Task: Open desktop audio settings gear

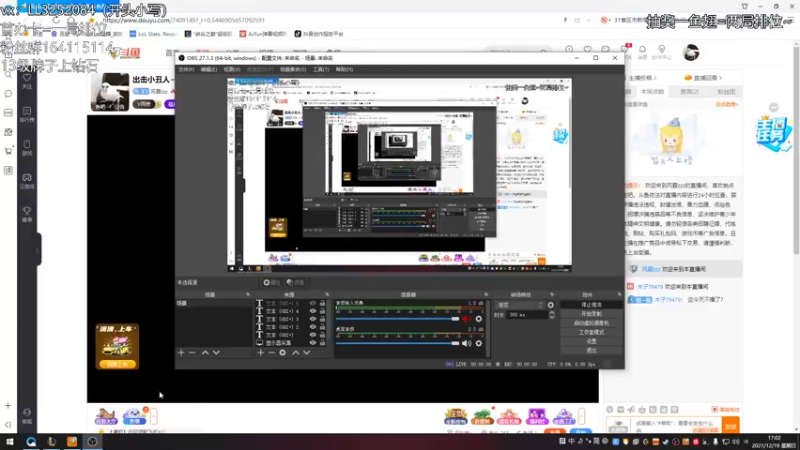Action: (479, 343)
